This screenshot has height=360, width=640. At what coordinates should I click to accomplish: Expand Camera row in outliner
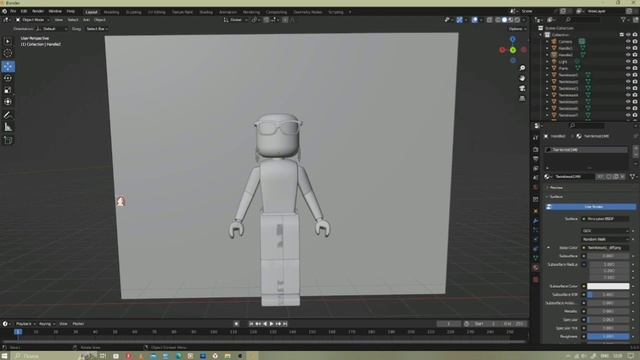pyautogui.click(x=547, y=42)
